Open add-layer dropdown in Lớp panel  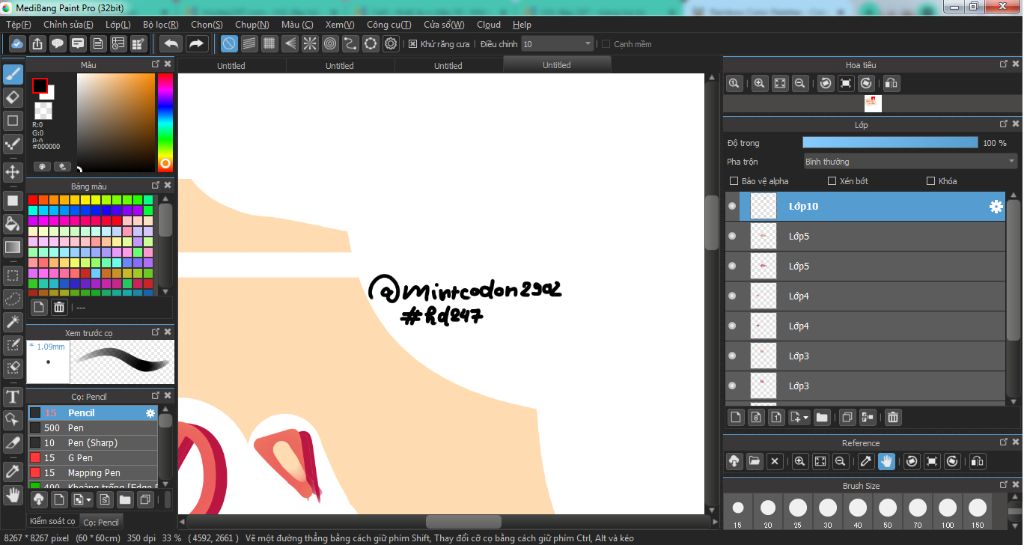[799, 417]
